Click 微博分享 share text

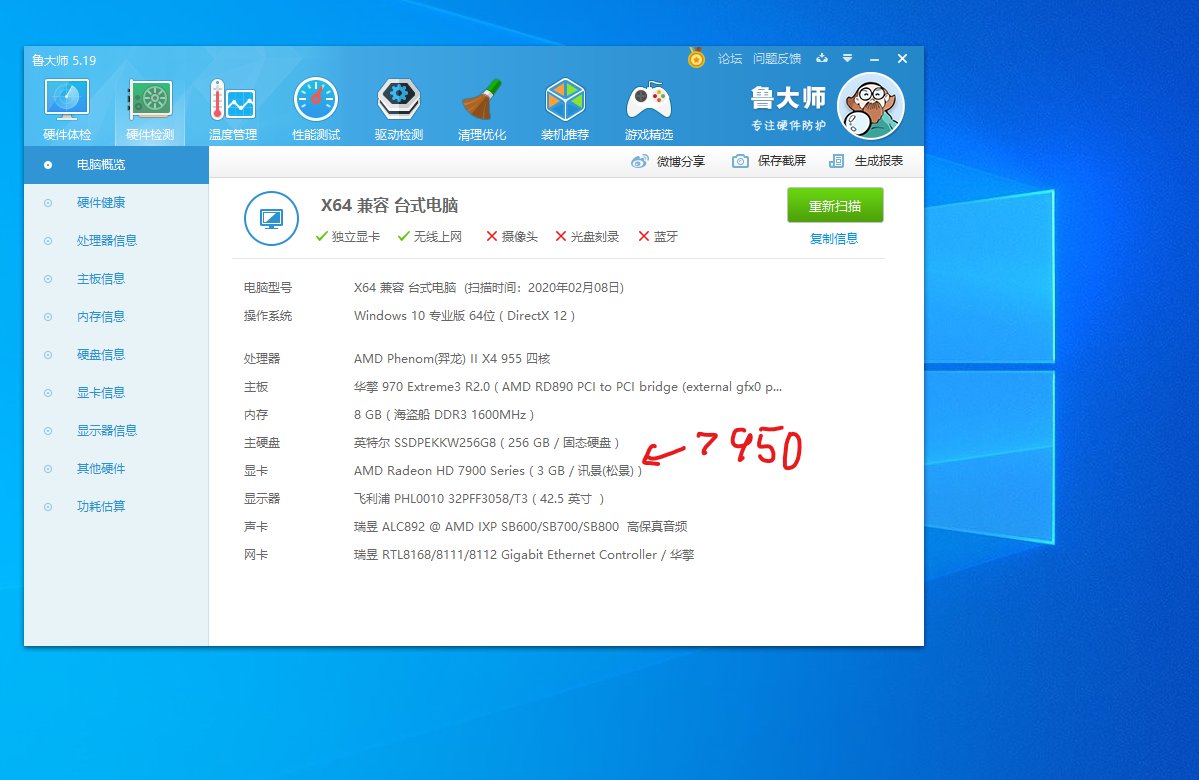click(681, 161)
